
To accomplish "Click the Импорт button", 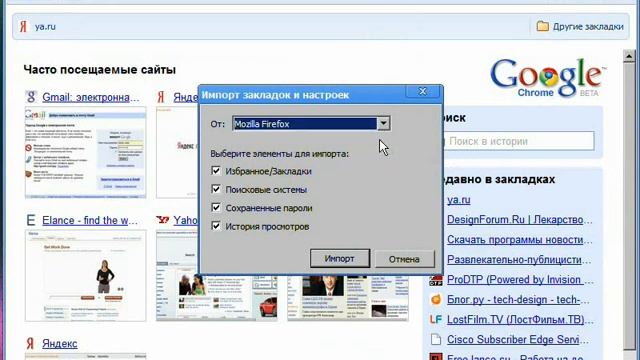I will coord(340,259).
